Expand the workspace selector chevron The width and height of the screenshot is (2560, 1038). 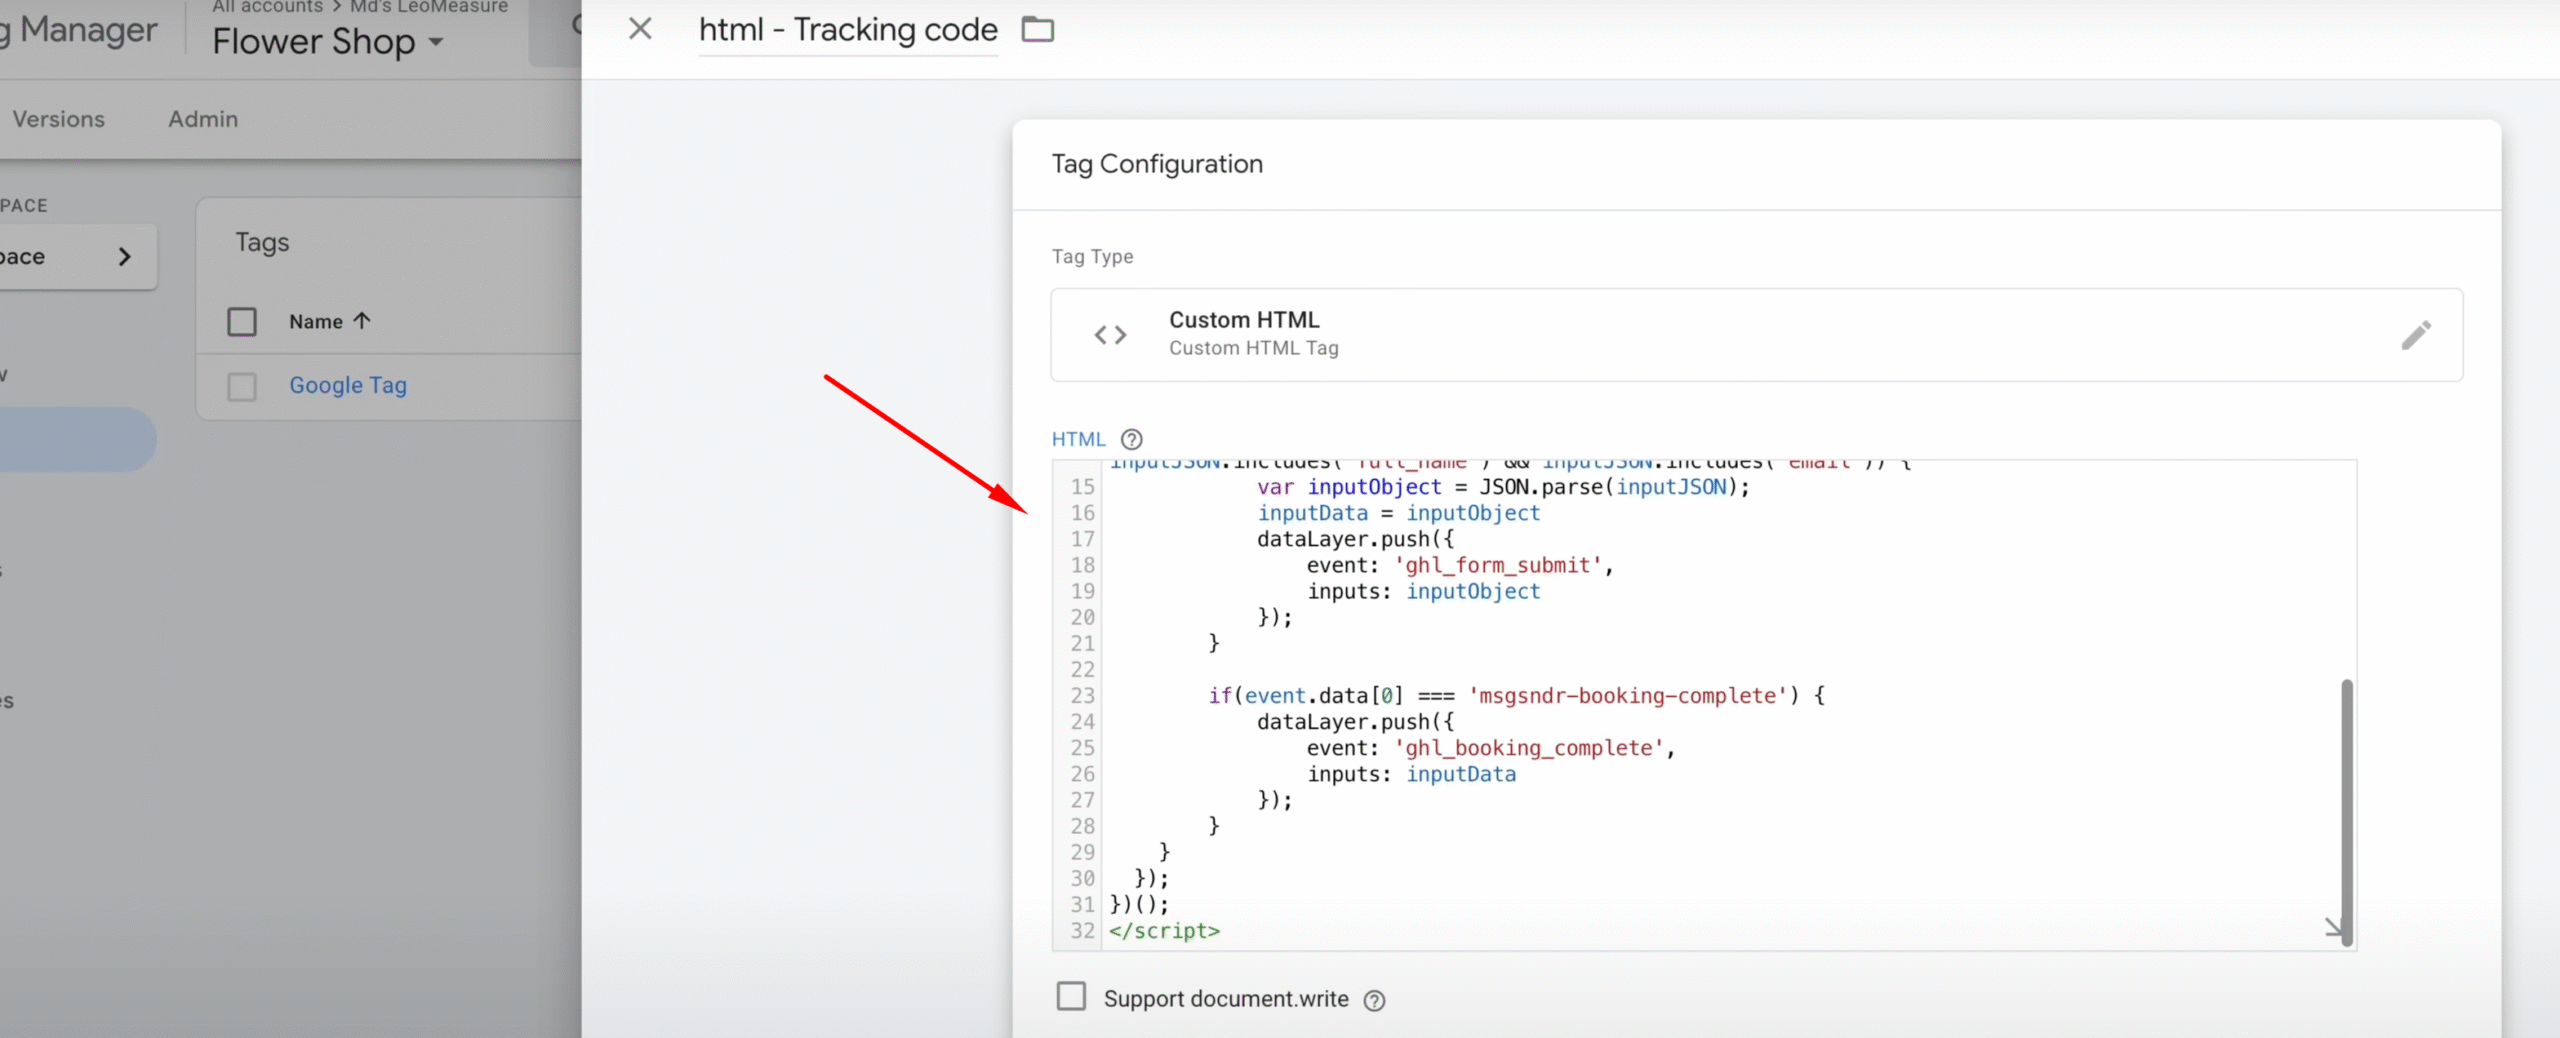pos(125,257)
